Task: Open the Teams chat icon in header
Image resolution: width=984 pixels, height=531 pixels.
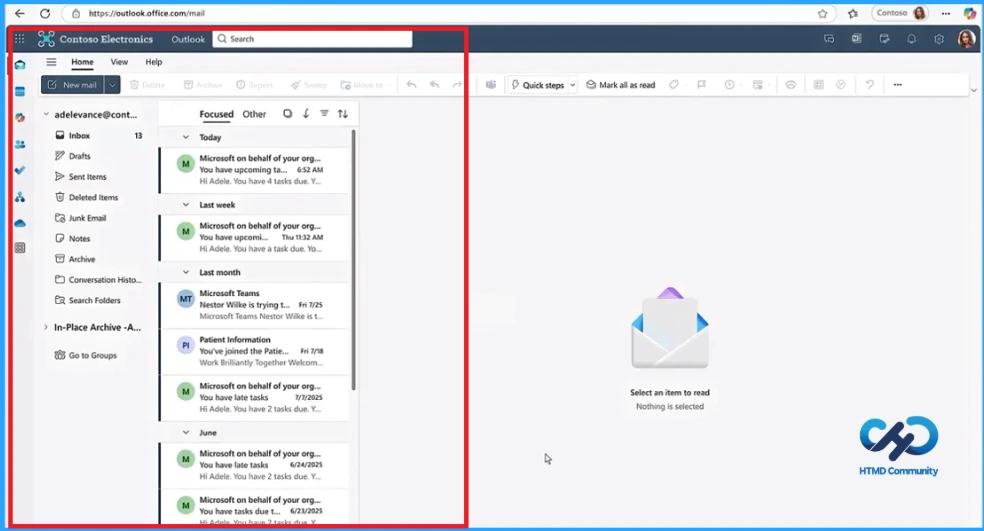Action: (829, 39)
